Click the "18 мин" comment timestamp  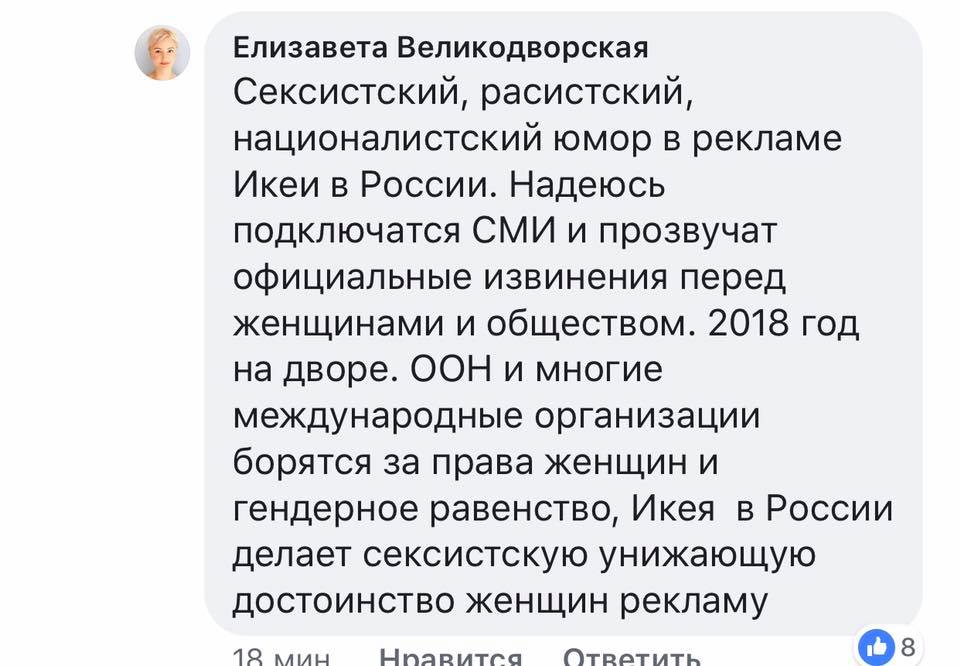281,657
